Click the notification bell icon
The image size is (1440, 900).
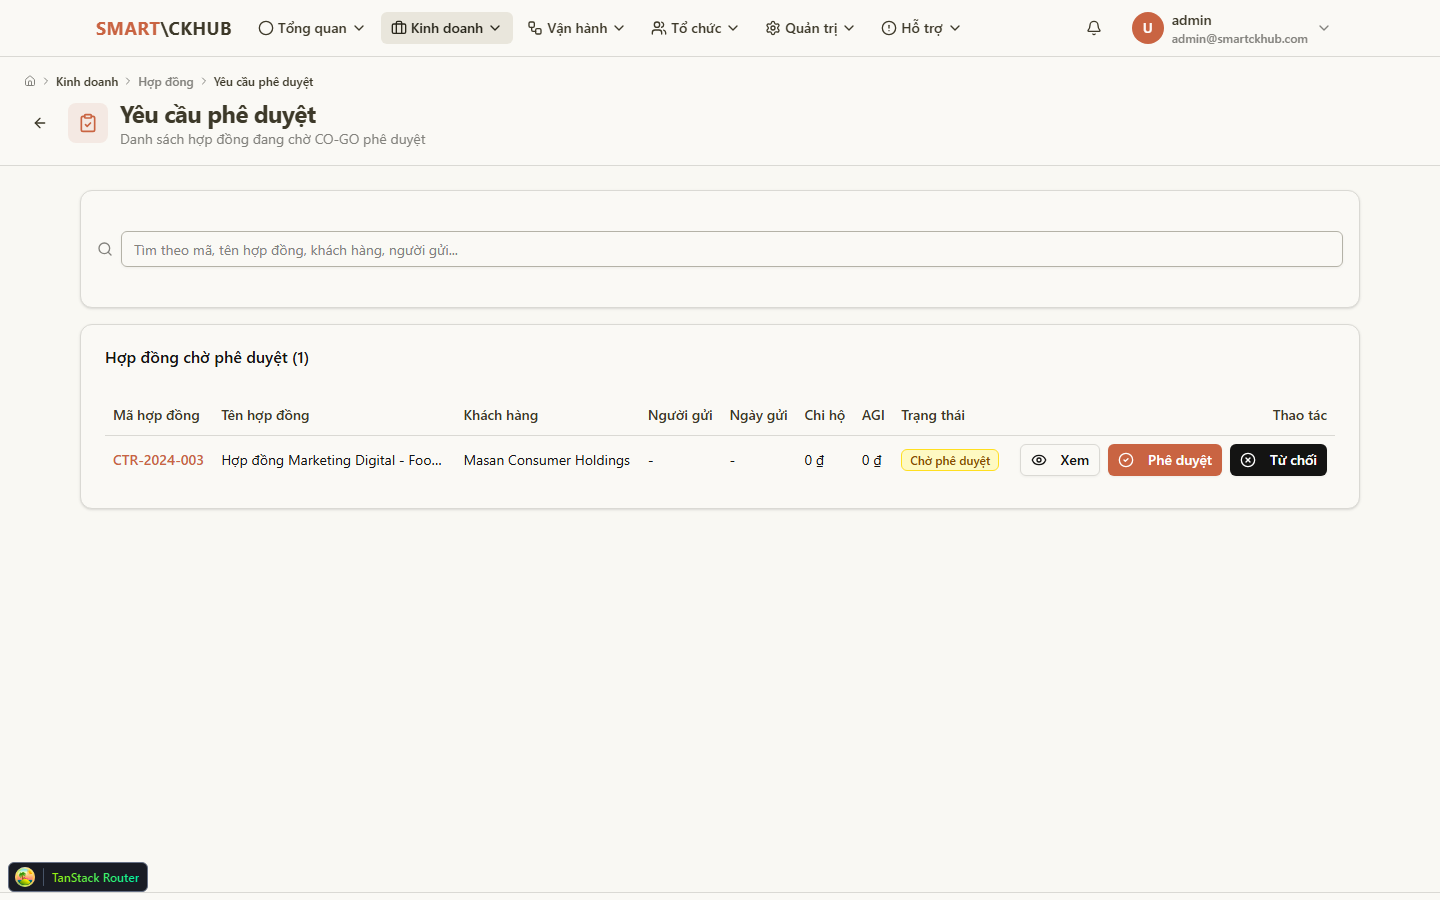pyautogui.click(x=1094, y=28)
